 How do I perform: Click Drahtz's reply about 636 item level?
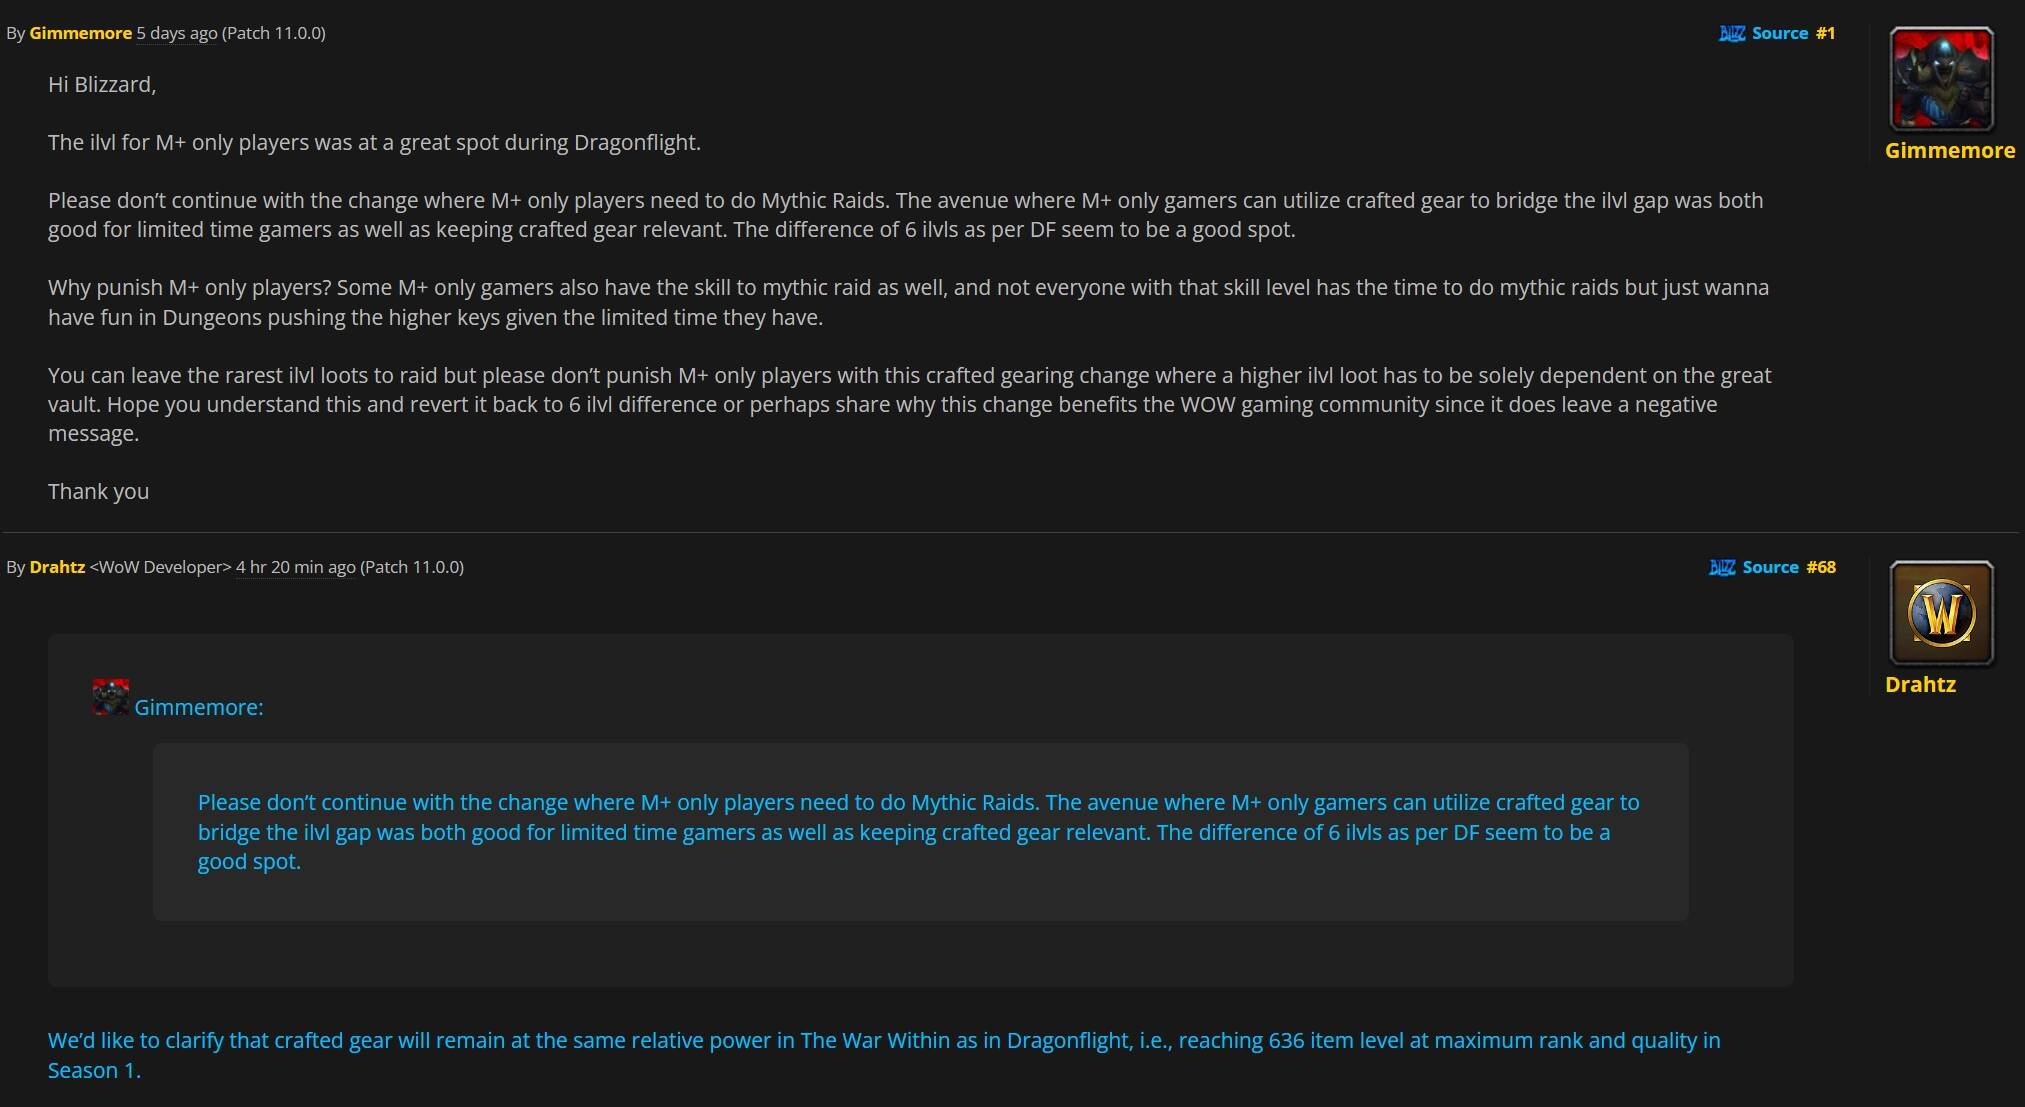[x=884, y=1055]
